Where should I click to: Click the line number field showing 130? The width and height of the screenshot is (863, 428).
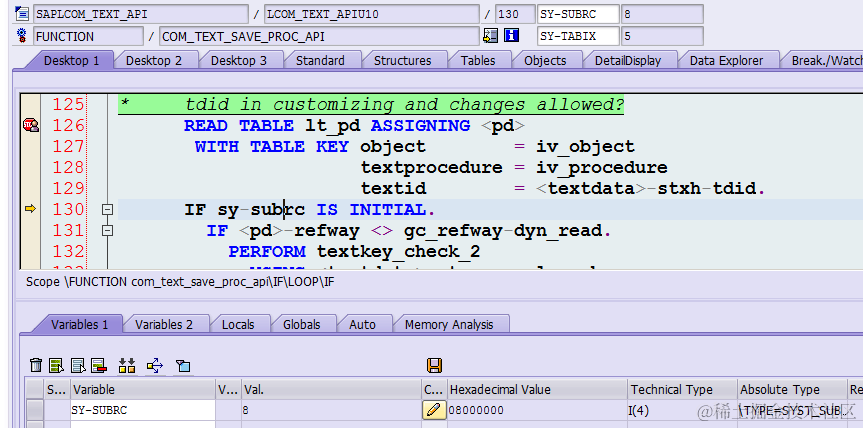[515, 14]
